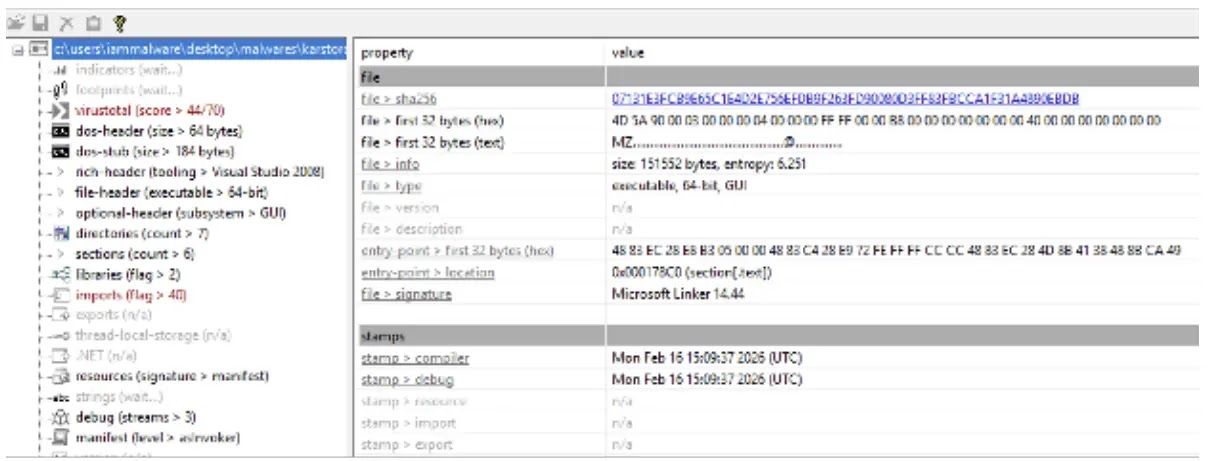The image size is (1208, 461).
Task: Select the 'stamp > export' property row
Action: (x=777, y=445)
